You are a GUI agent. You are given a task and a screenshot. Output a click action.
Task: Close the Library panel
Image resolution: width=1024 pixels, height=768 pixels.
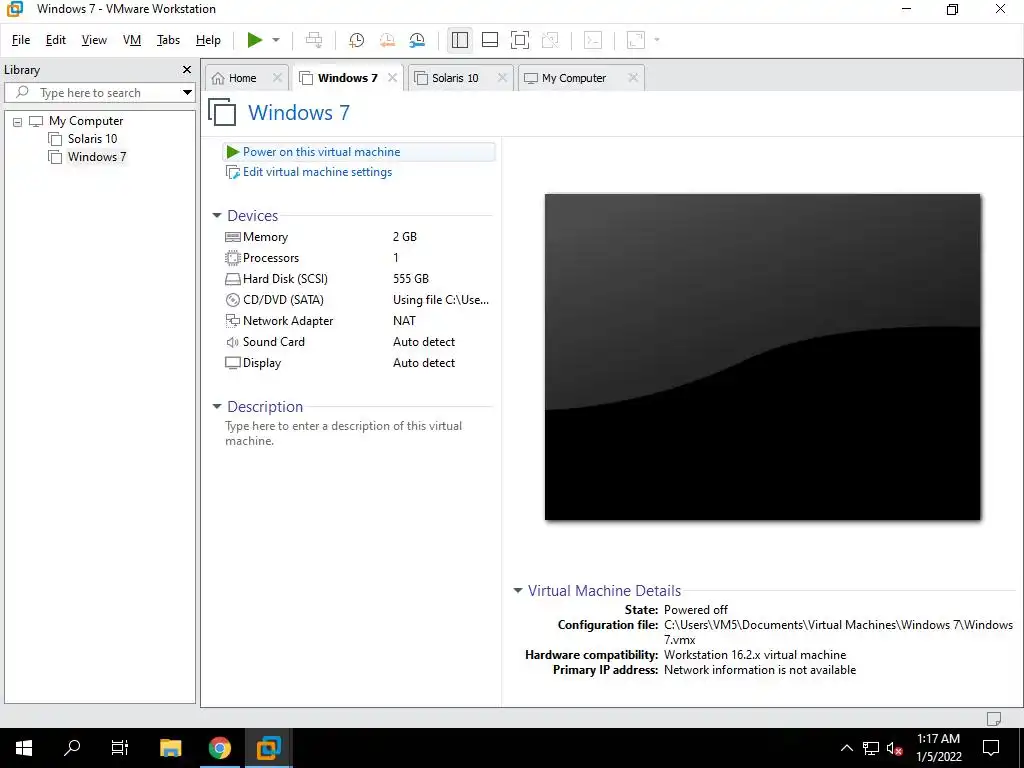(x=187, y=69)
